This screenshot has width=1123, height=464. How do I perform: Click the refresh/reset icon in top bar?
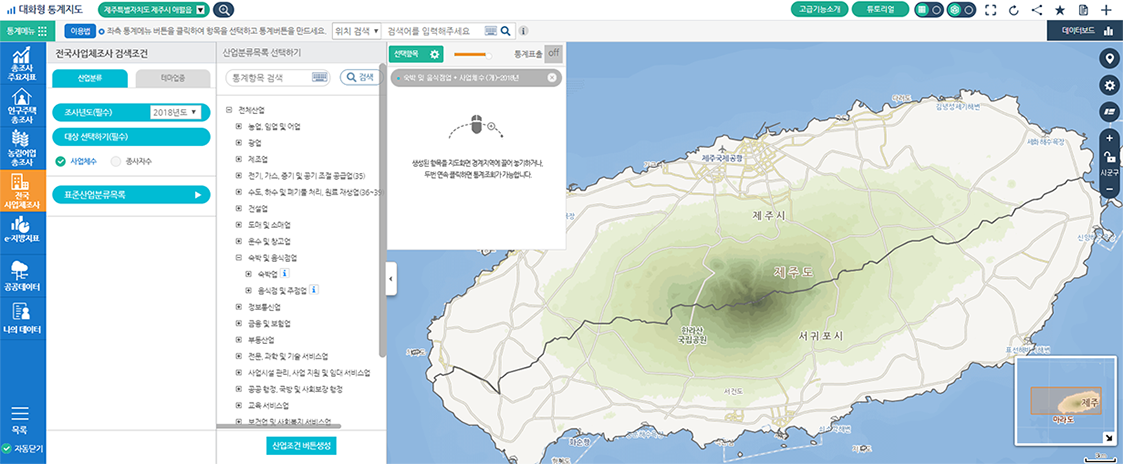[1013, 10]
